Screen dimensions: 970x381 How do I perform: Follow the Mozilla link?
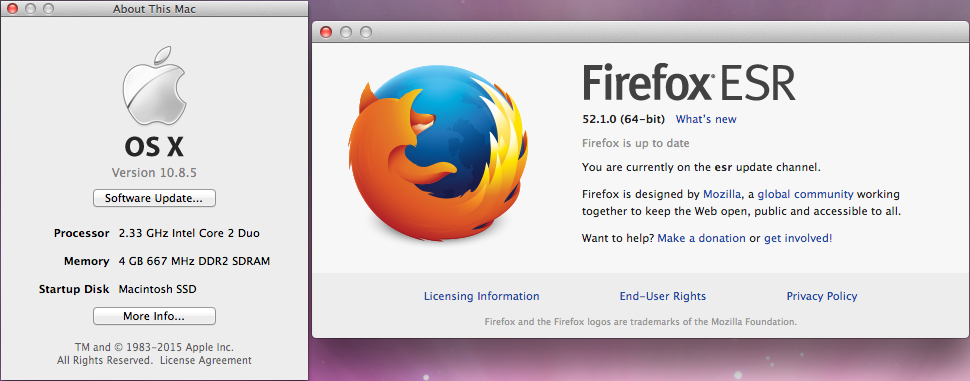coord(722,194)
